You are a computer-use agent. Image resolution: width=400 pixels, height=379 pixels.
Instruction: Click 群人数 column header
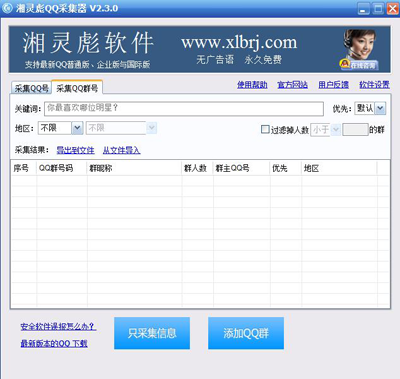tap(197, 168)
